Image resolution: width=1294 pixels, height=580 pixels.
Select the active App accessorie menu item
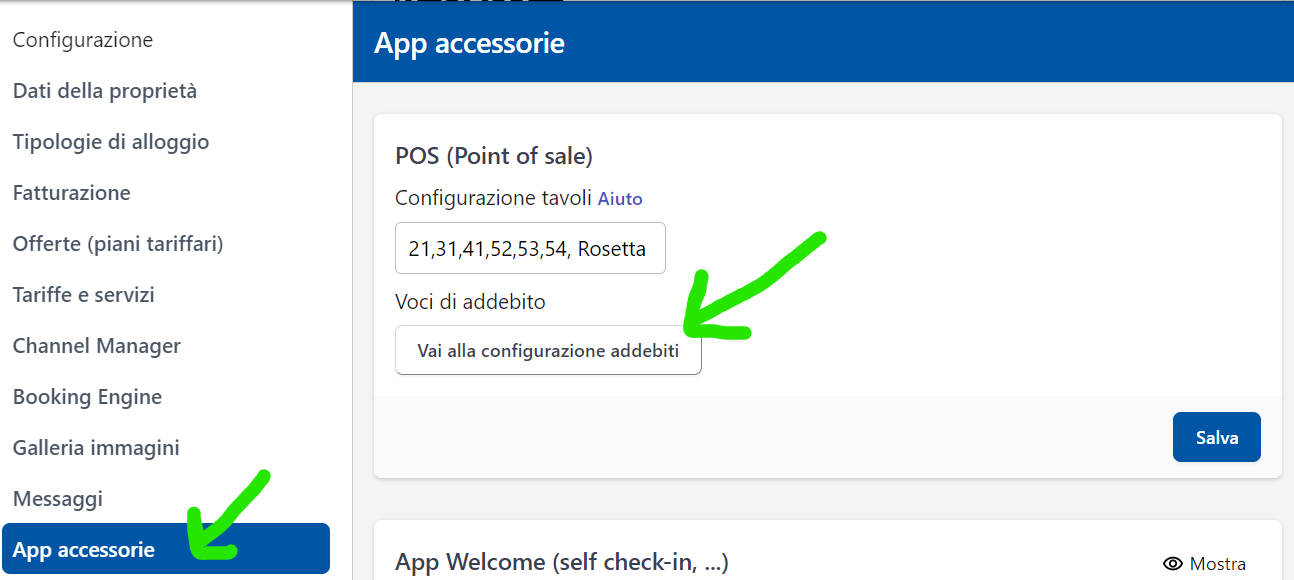click(84, 549)
